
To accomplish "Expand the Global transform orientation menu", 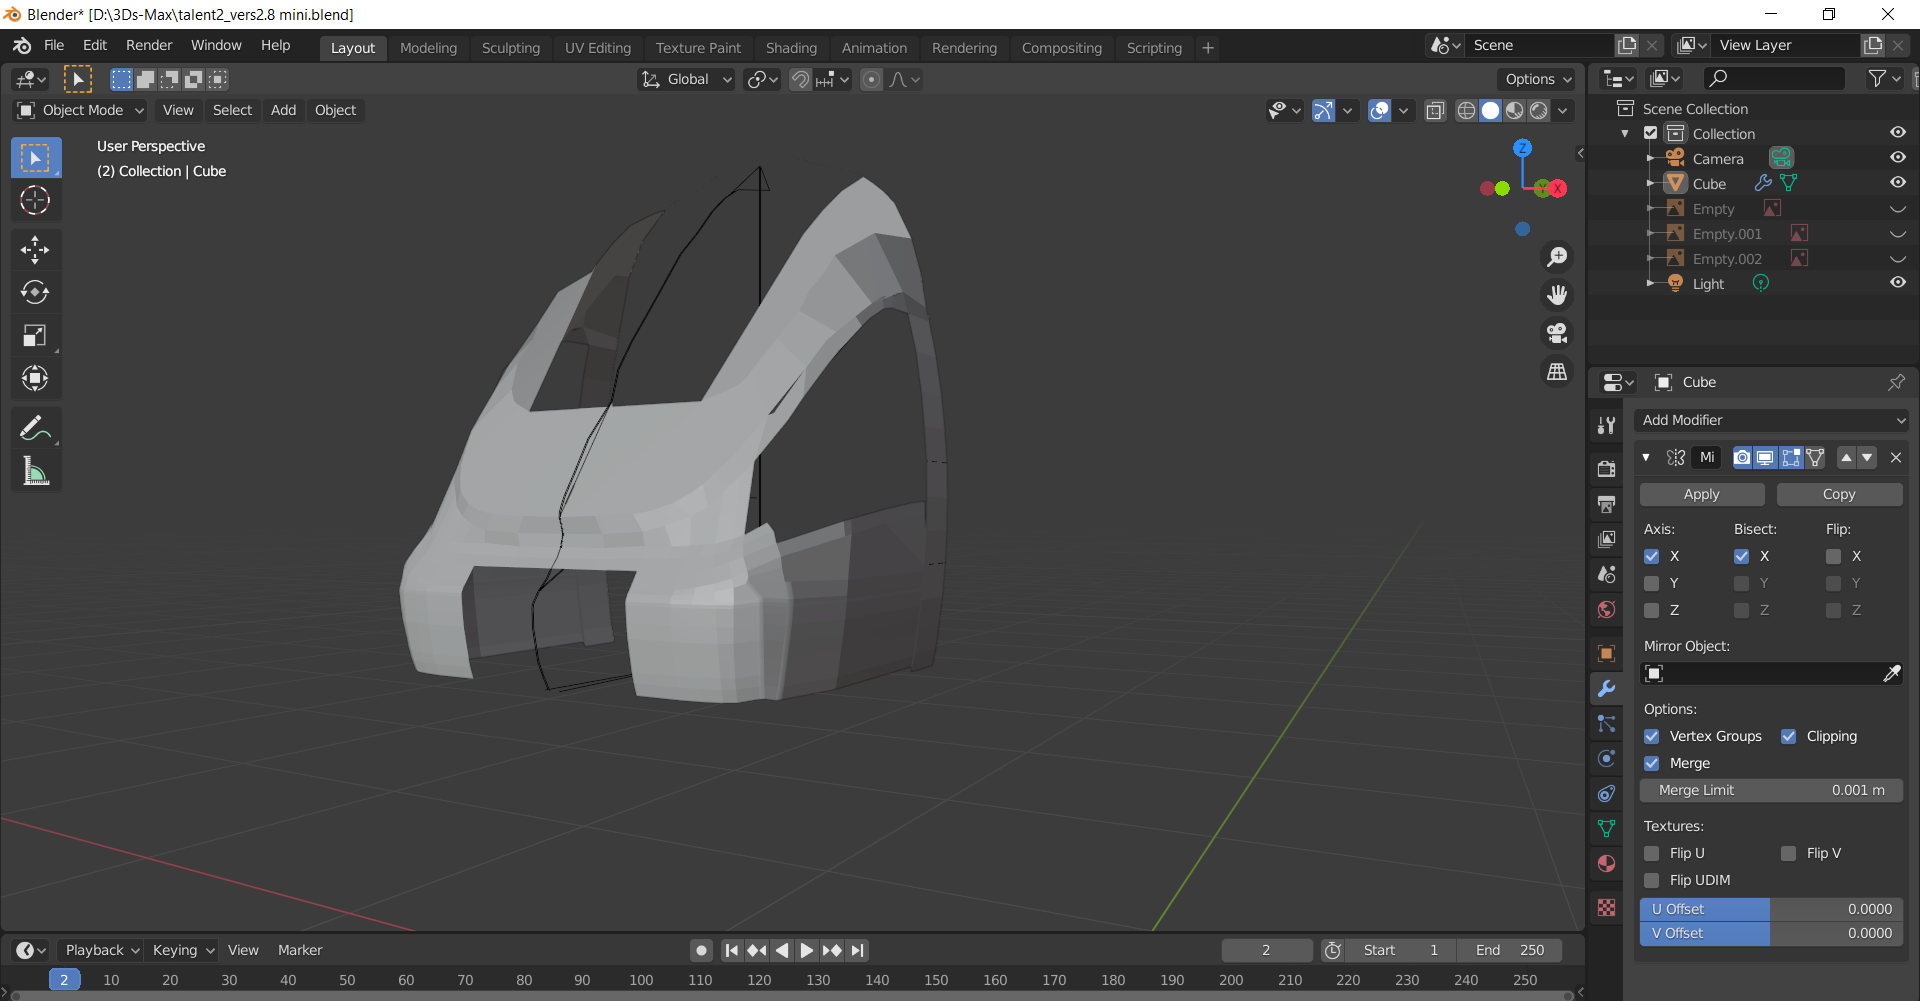I will coord(688,79).
